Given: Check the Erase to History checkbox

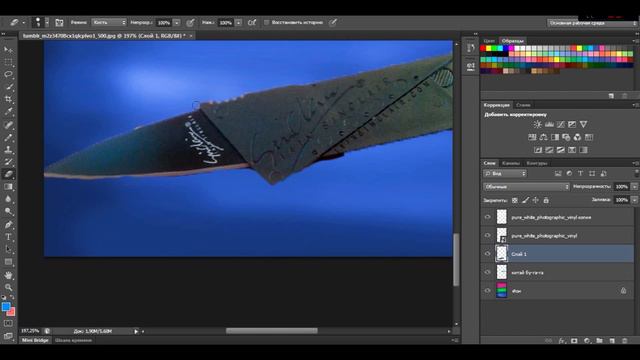Looking at the screenshot, I should 267,23.
